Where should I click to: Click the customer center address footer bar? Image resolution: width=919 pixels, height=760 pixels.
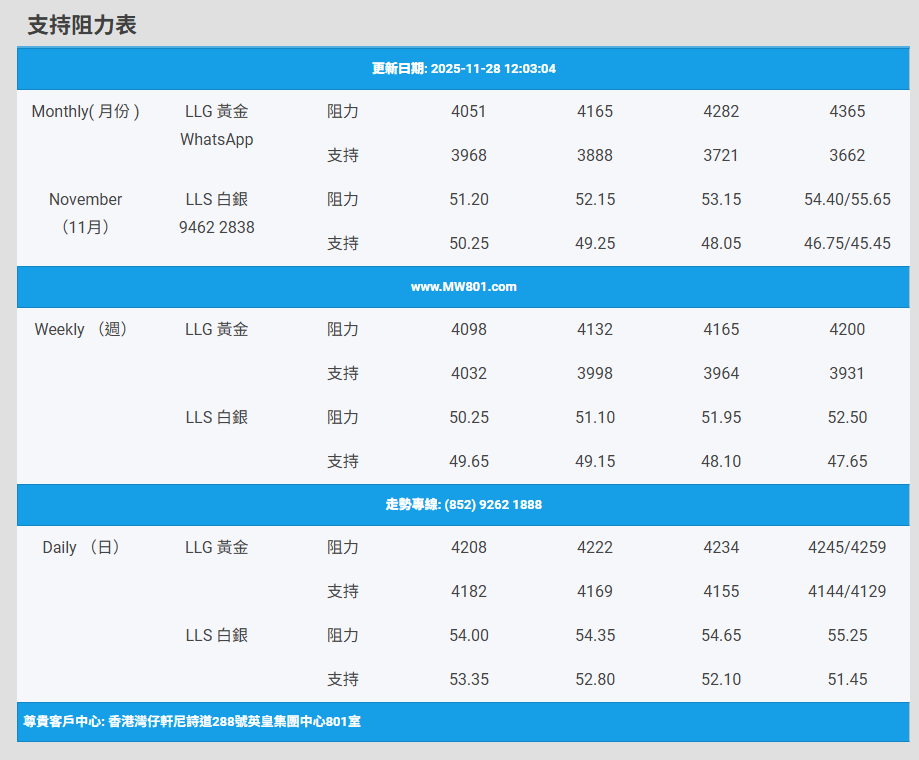point(192,721)
